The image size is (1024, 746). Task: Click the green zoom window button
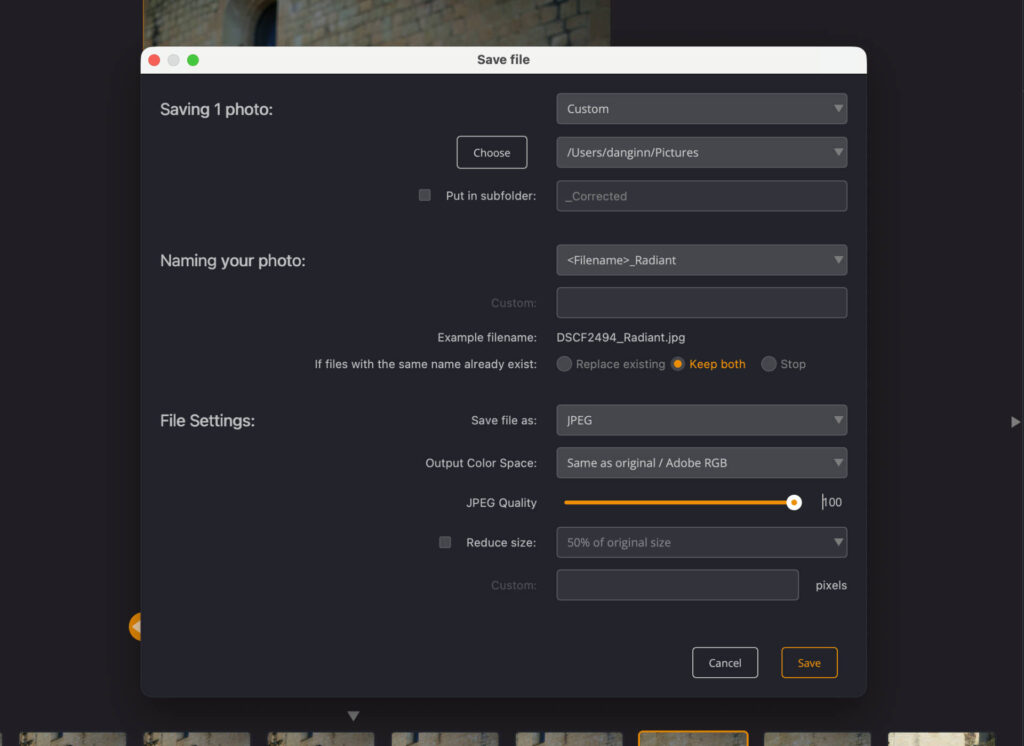pos(193,60)
